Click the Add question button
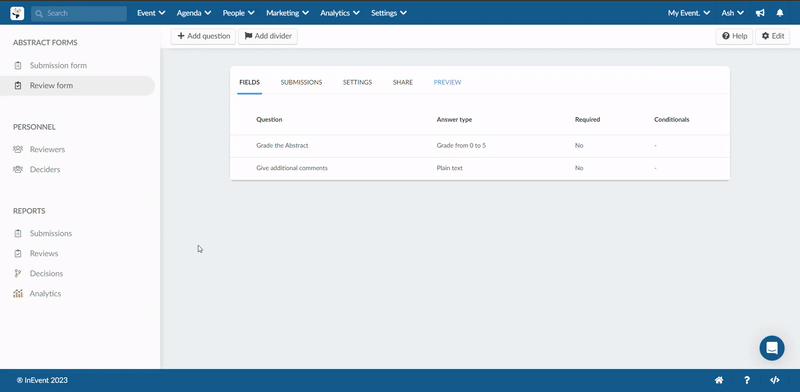The height and width of the screenshot is (392, 800). (x=203, y=36)
